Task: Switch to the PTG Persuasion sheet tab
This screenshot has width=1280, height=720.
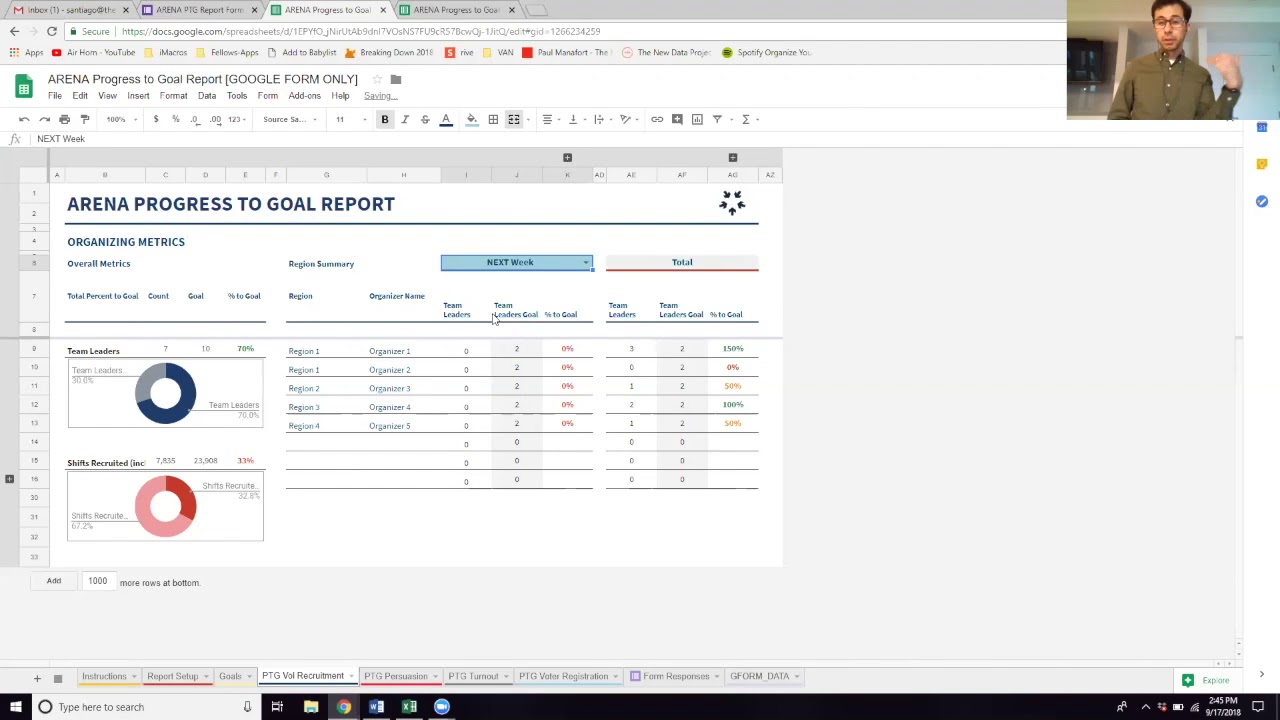Action: click(x=396, y=676)
